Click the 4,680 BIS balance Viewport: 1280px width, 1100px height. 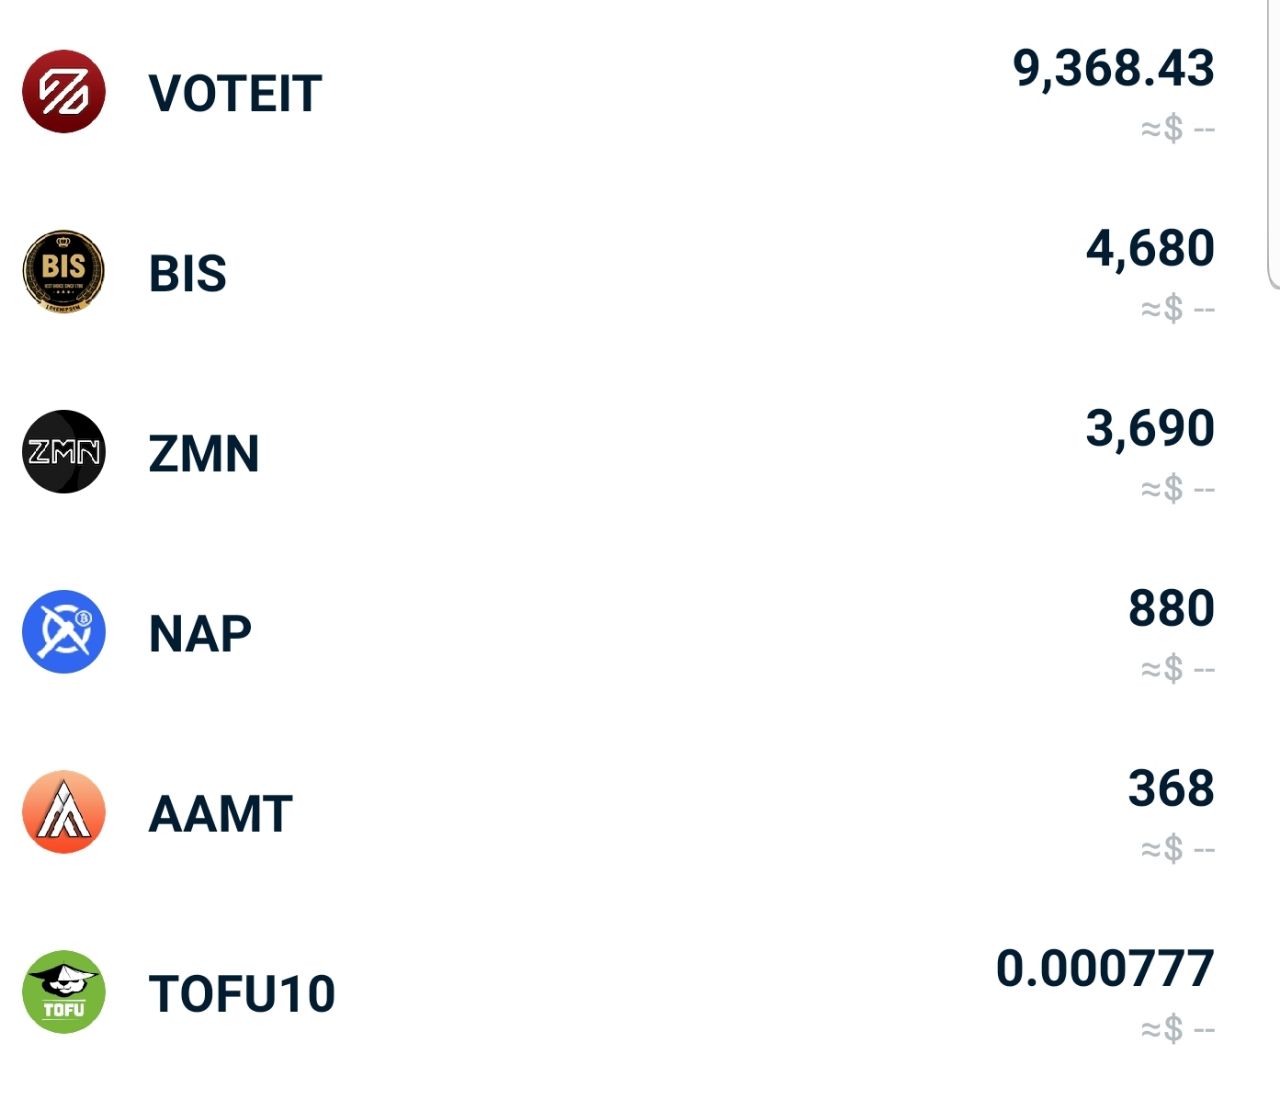1150,248
